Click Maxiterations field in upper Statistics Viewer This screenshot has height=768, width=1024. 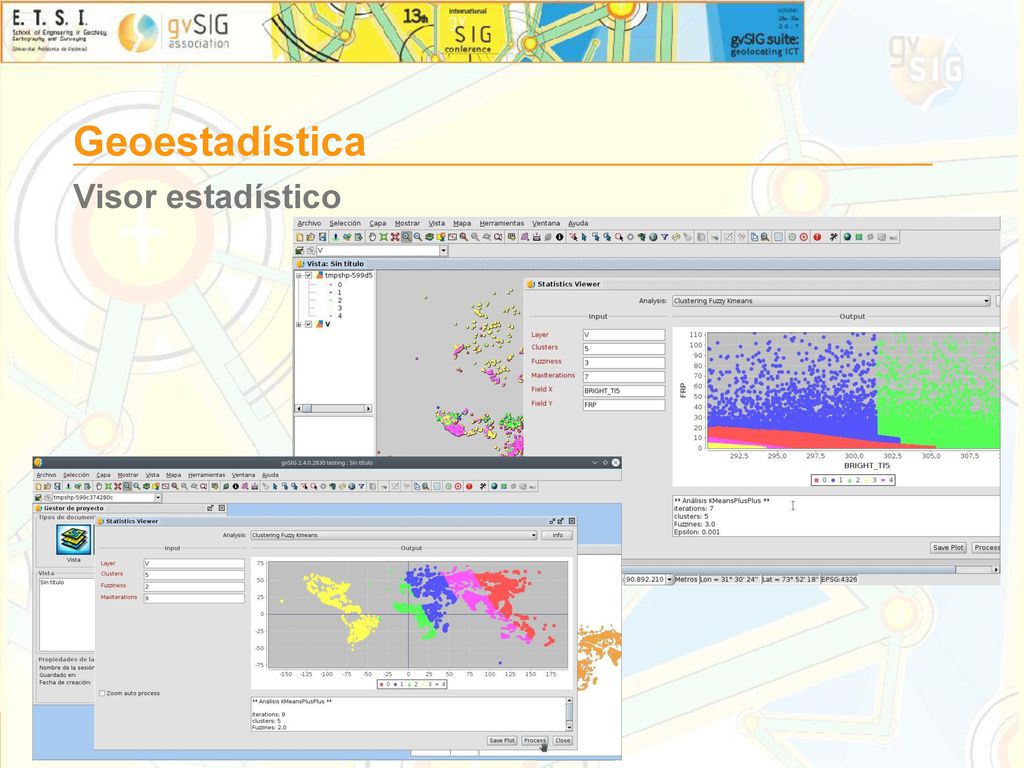coord(624,377)
